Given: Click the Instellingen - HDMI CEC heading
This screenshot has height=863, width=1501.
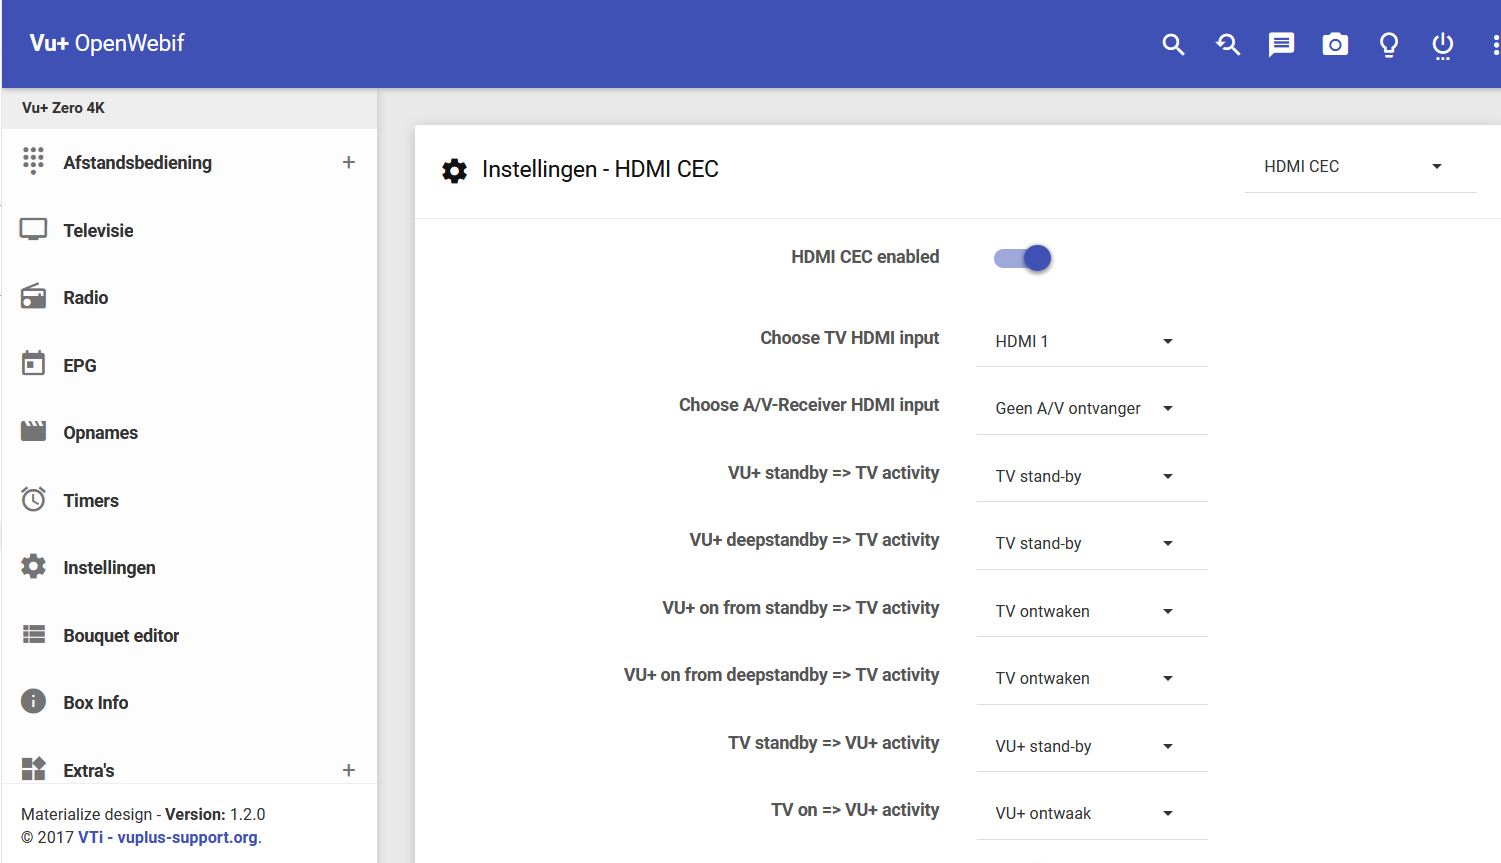Looking at the screenshot, I should (x=600, y=170).
